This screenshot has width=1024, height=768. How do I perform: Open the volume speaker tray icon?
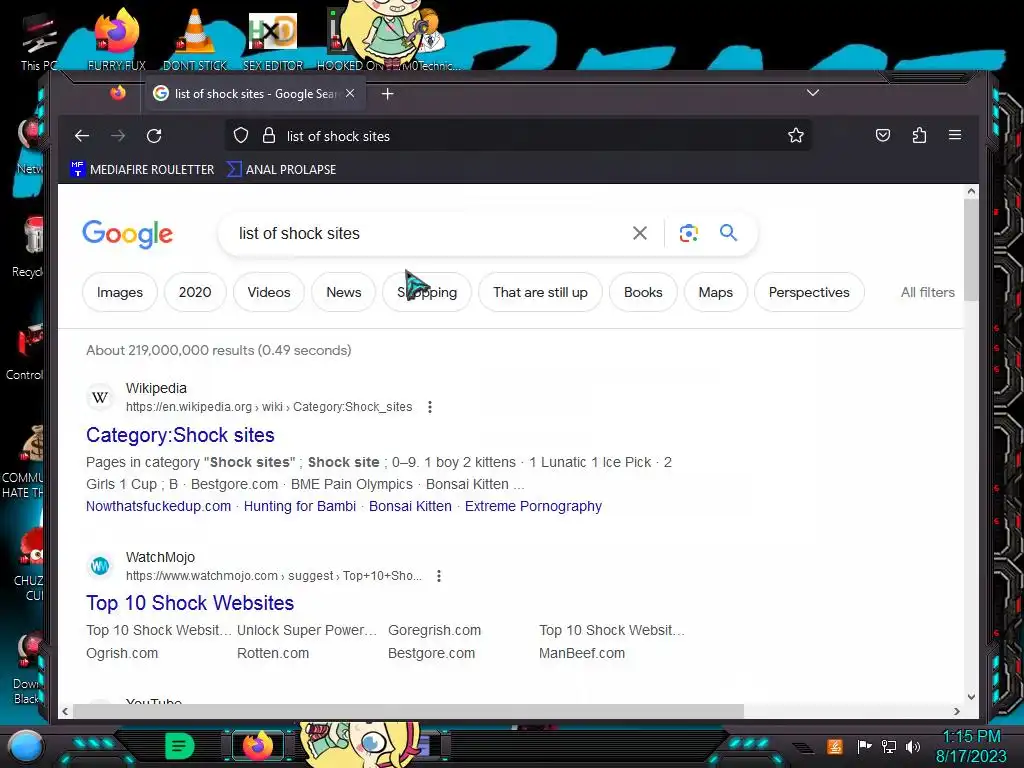point(912,746)
